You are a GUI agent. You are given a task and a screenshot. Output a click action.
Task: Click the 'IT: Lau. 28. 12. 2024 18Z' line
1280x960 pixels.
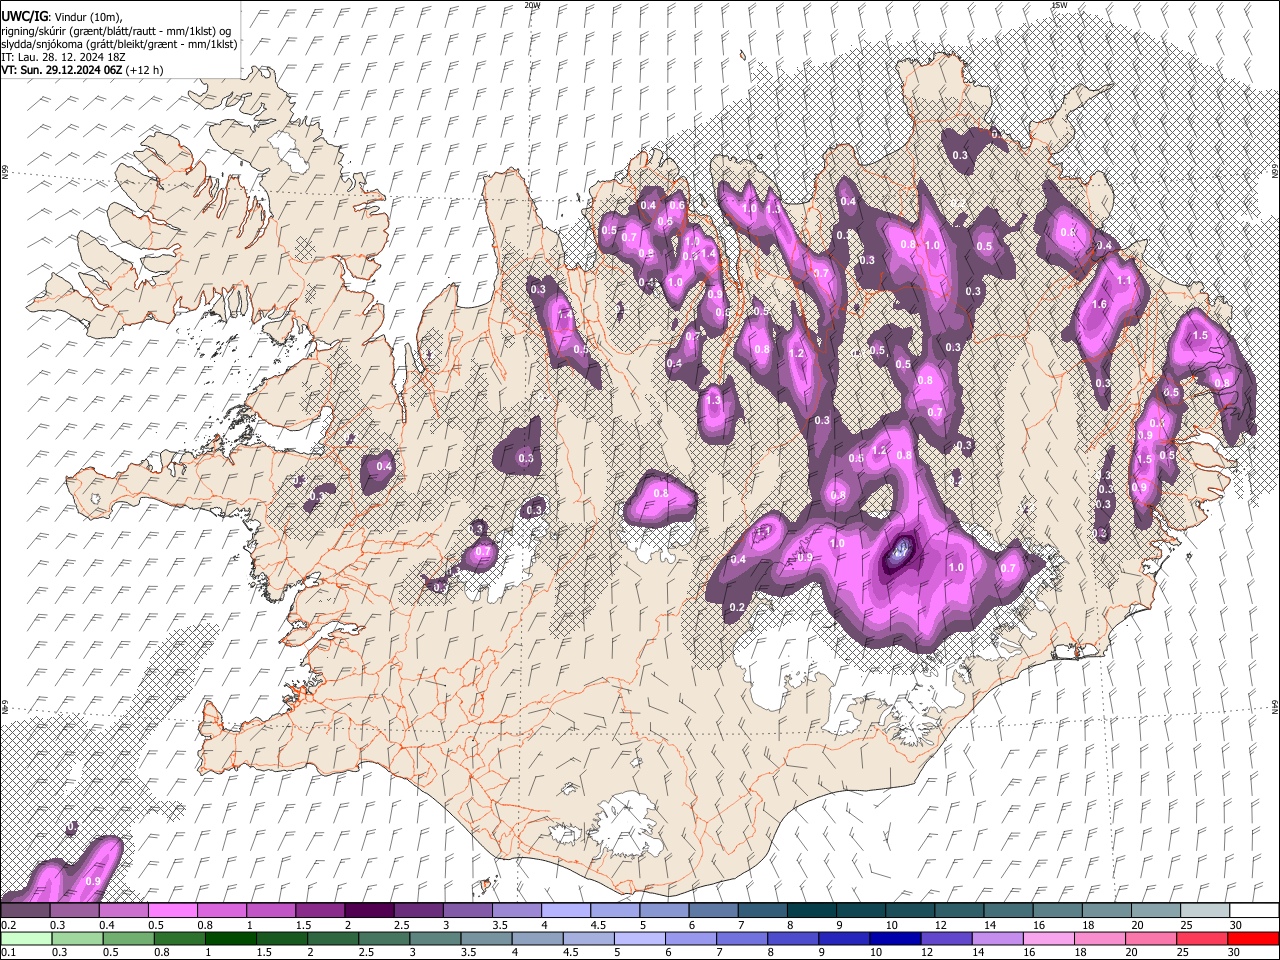point(63,57)
